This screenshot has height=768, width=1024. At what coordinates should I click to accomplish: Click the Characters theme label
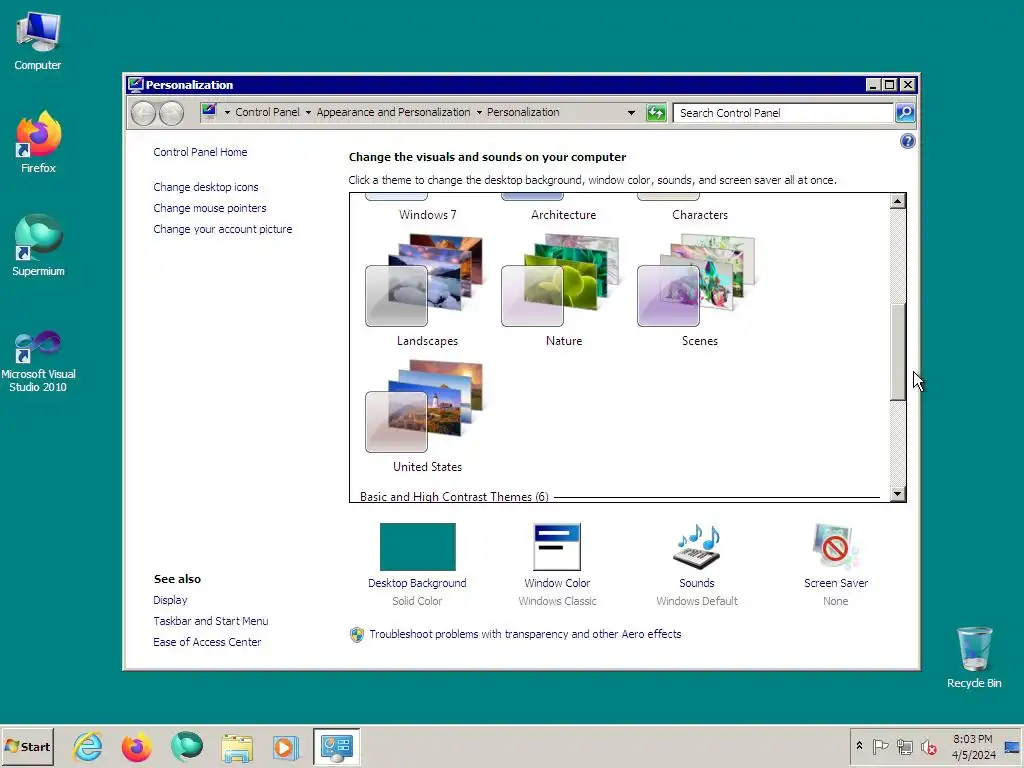[699, 215]
